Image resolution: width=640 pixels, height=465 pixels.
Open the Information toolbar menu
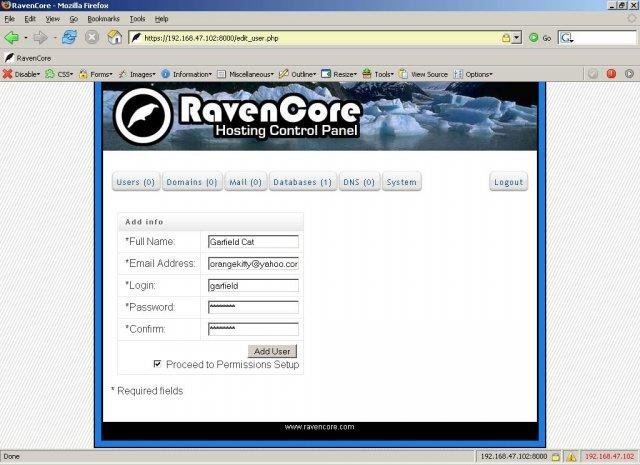(187, 74)
